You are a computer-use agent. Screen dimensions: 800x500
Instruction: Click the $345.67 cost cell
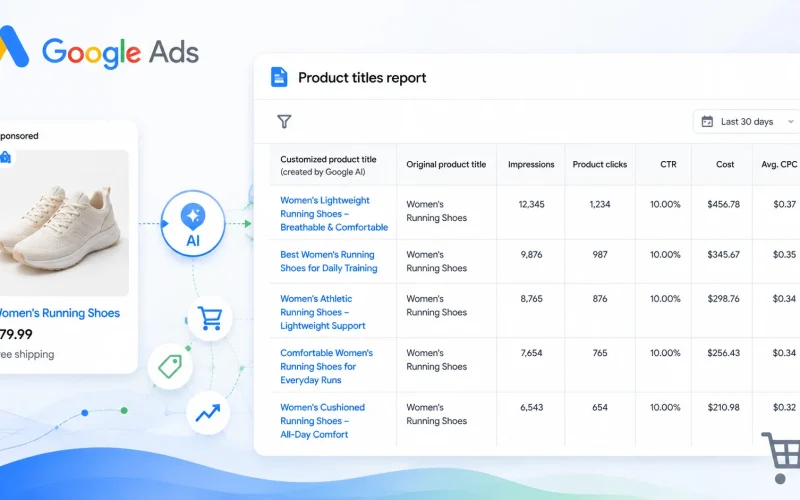pyautogui.click(x=723, y=255)
